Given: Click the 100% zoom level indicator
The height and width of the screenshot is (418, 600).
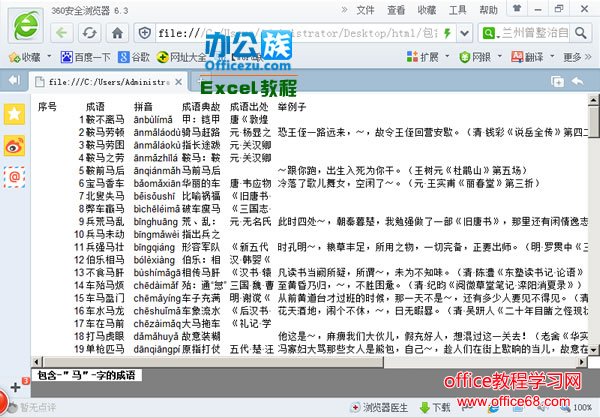Looking at the screenshot, I should point(582,408).
